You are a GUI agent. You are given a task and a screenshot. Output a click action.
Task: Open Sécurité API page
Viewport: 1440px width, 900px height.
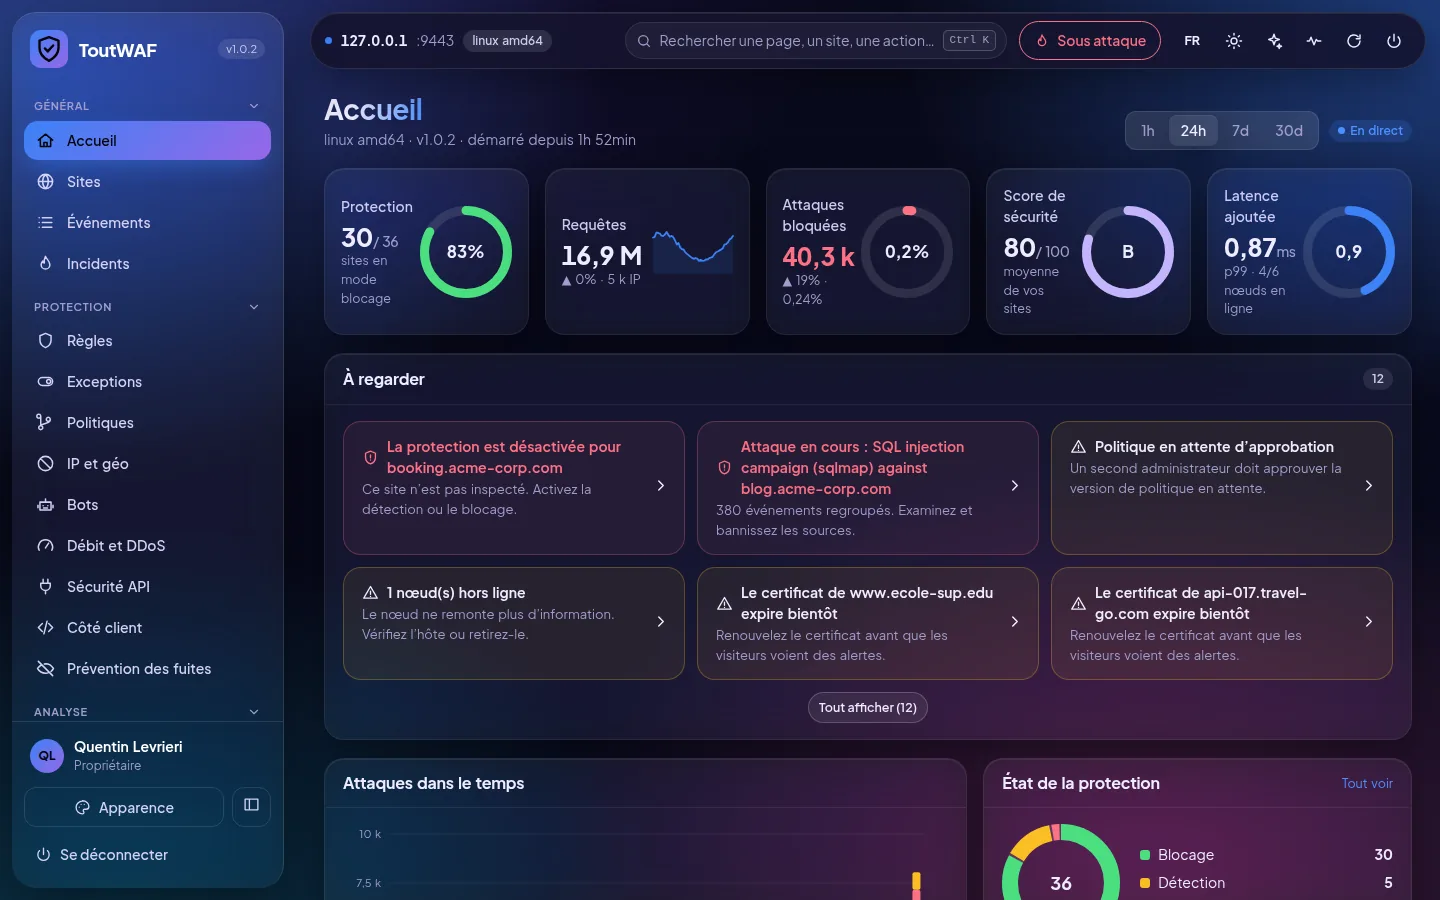pos(147,587)
